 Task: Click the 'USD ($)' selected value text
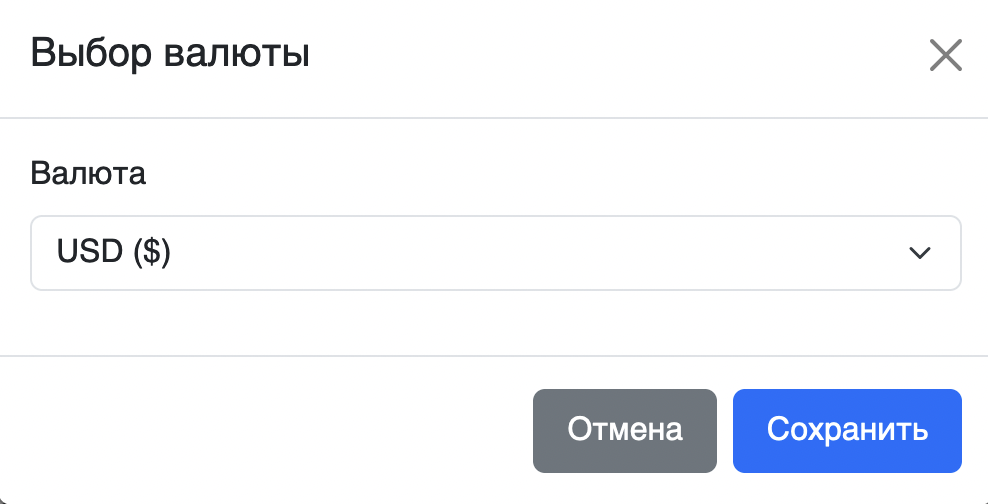tap(114, 253)
